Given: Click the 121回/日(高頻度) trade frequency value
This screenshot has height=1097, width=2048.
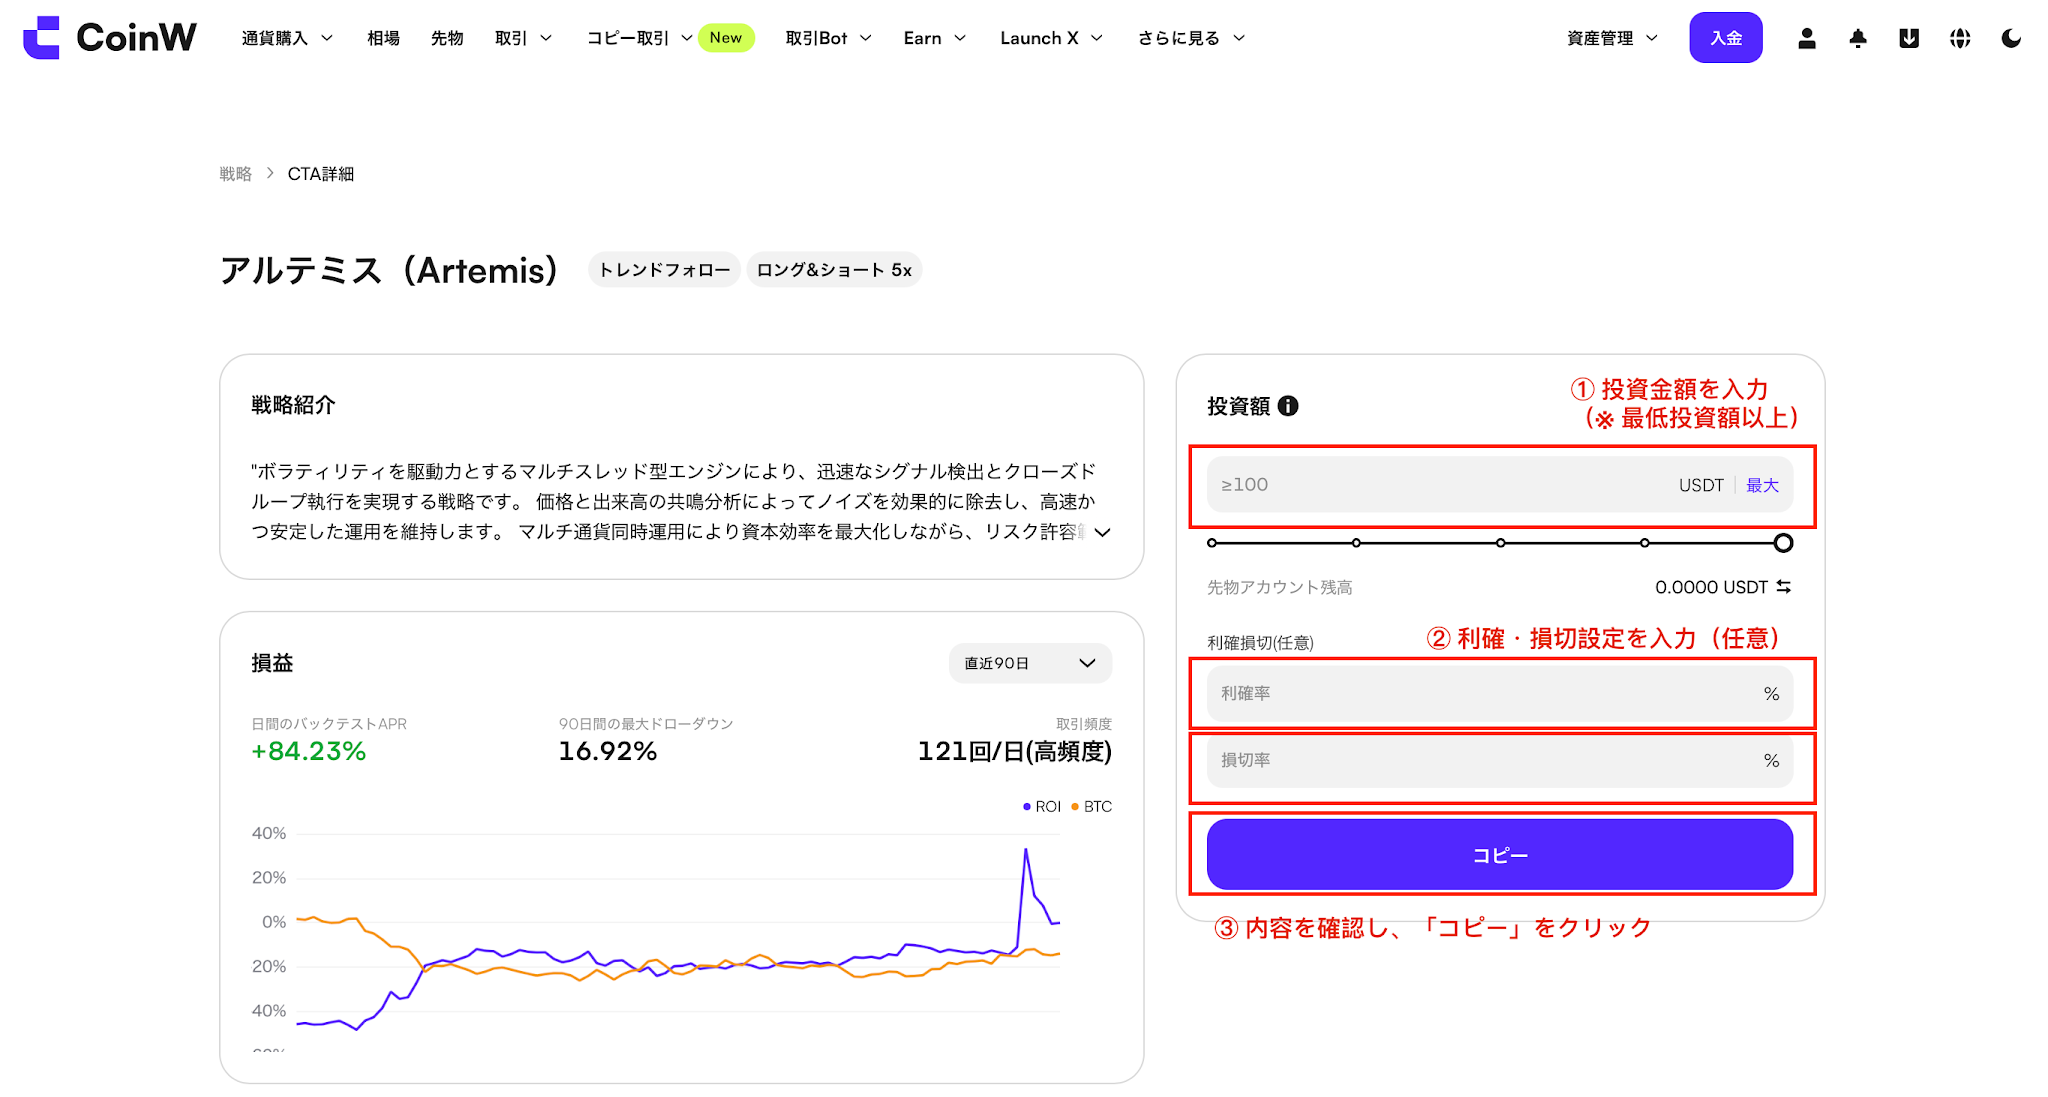Looking at the screenshot, I should (x=1015, y=751).
